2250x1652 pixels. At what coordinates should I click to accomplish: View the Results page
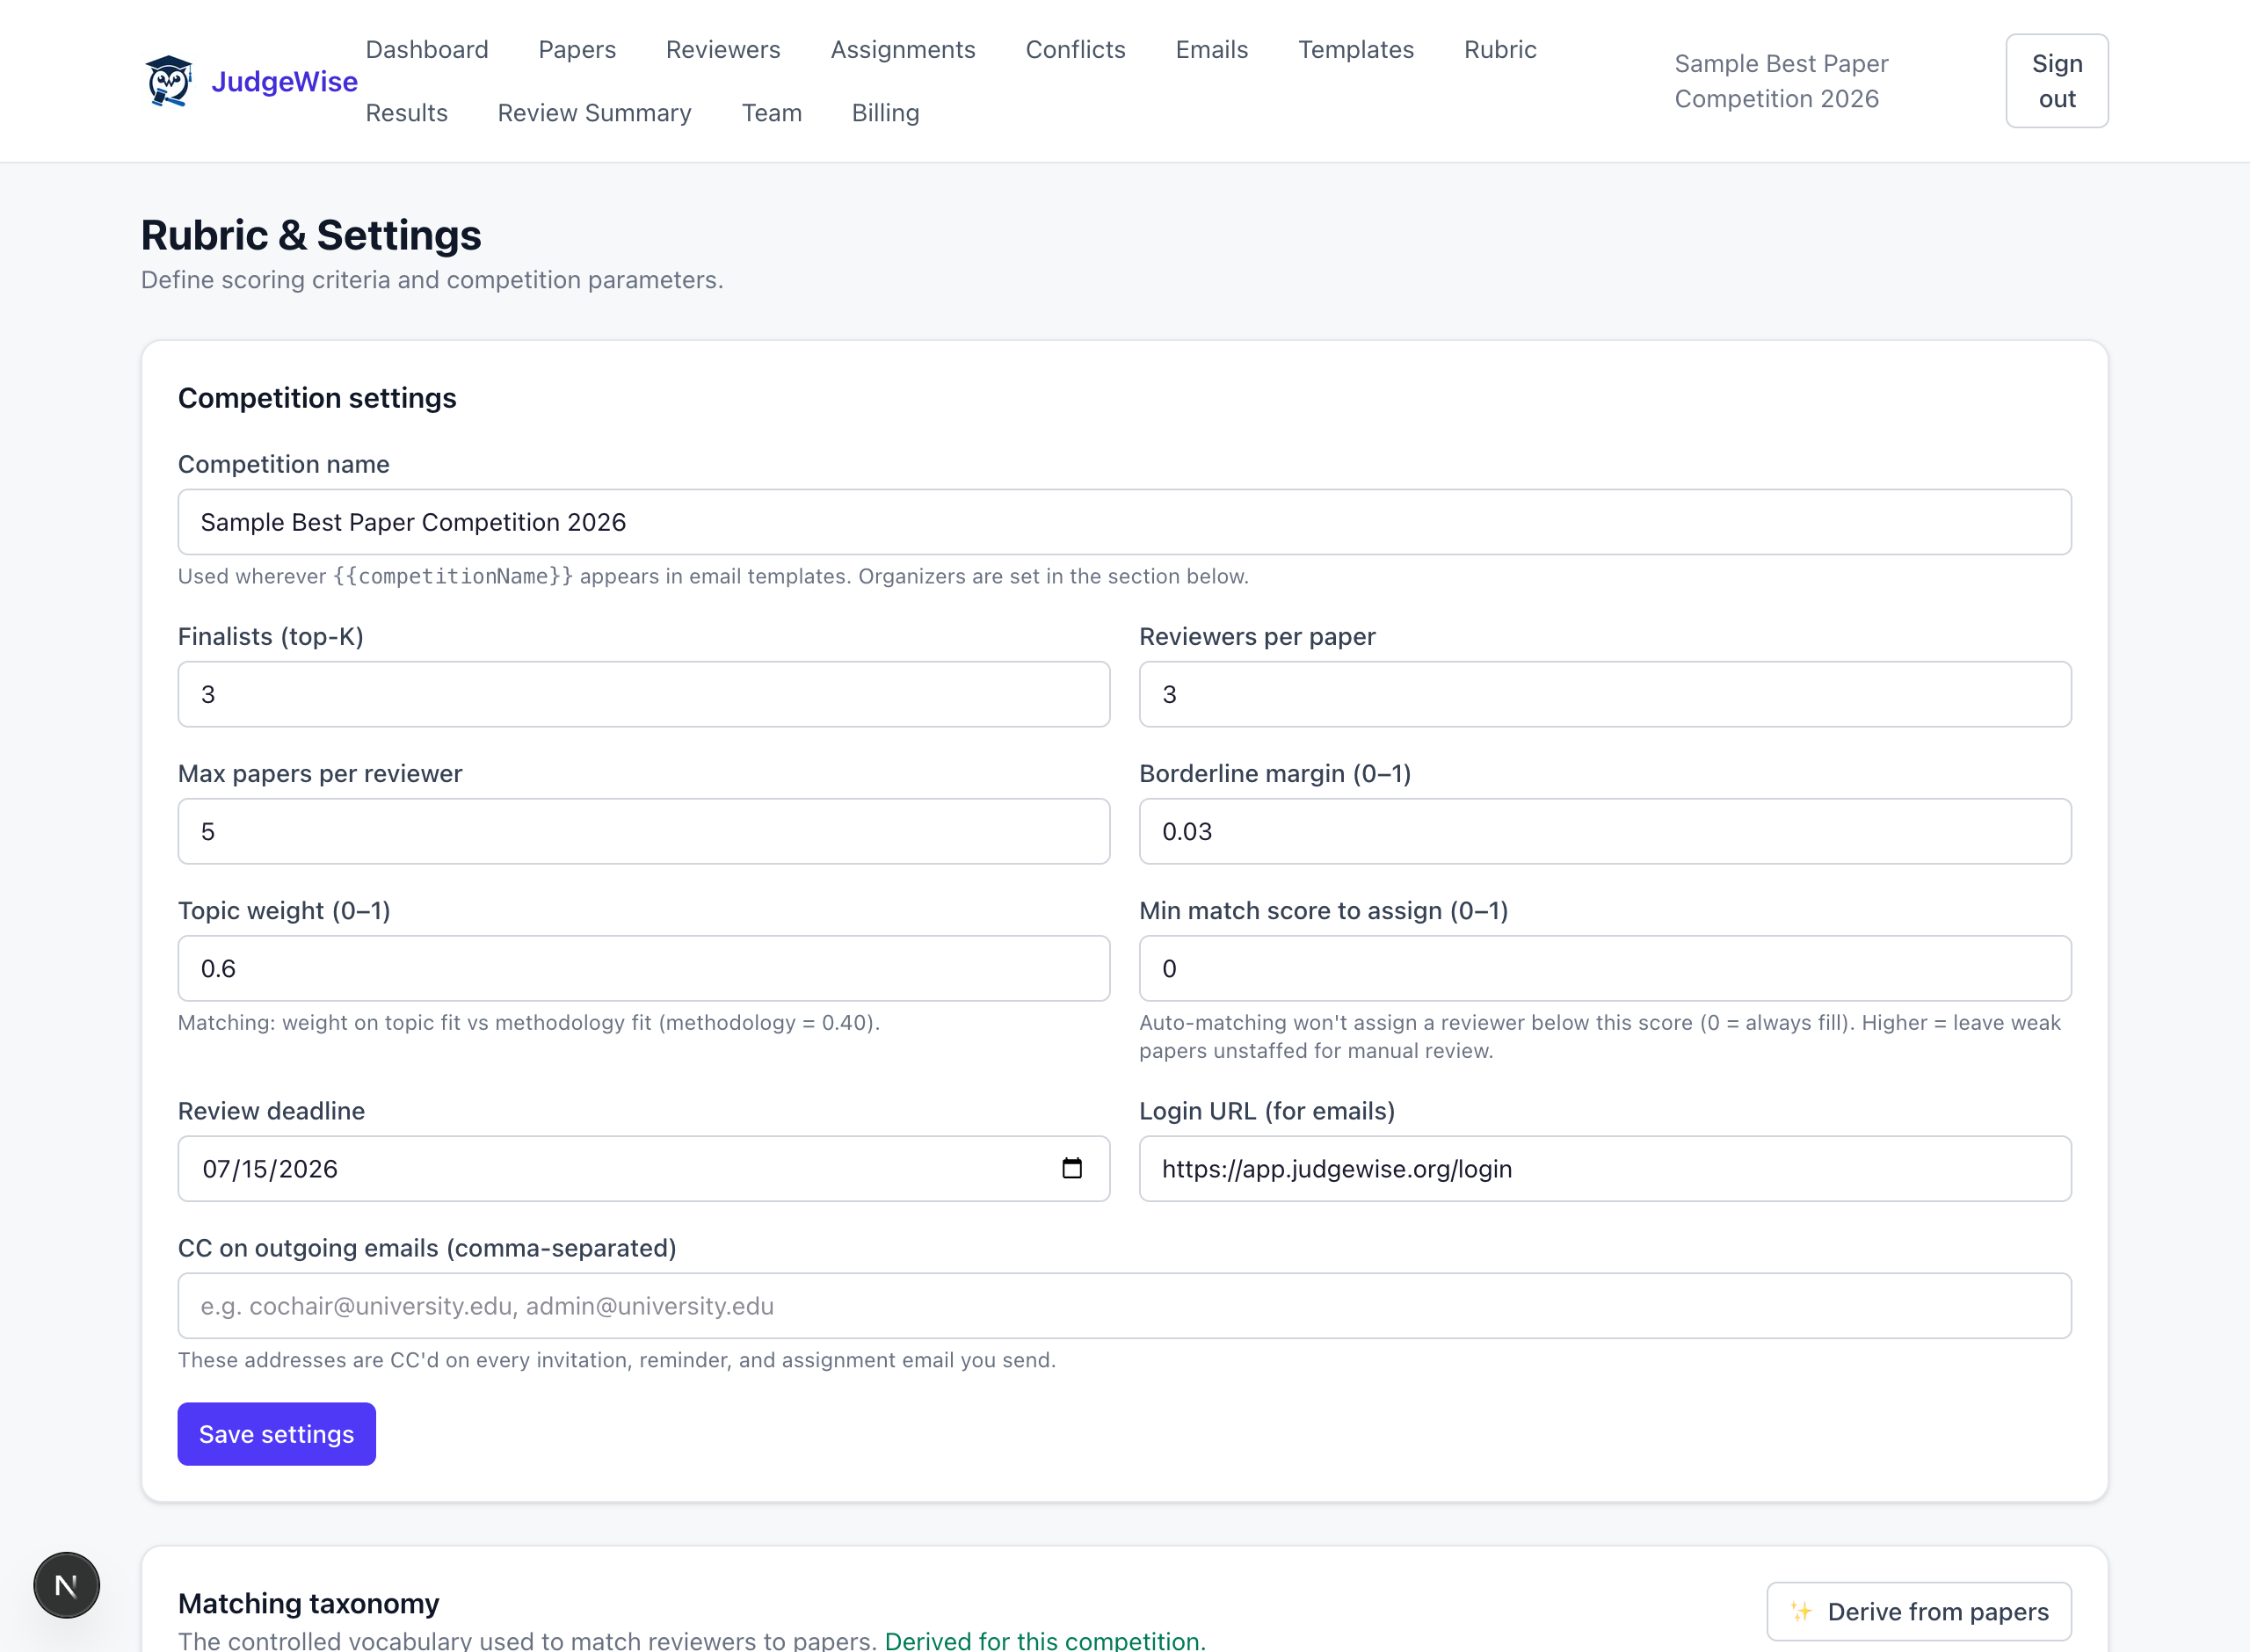pyautogui.click(x=406, y=113)
